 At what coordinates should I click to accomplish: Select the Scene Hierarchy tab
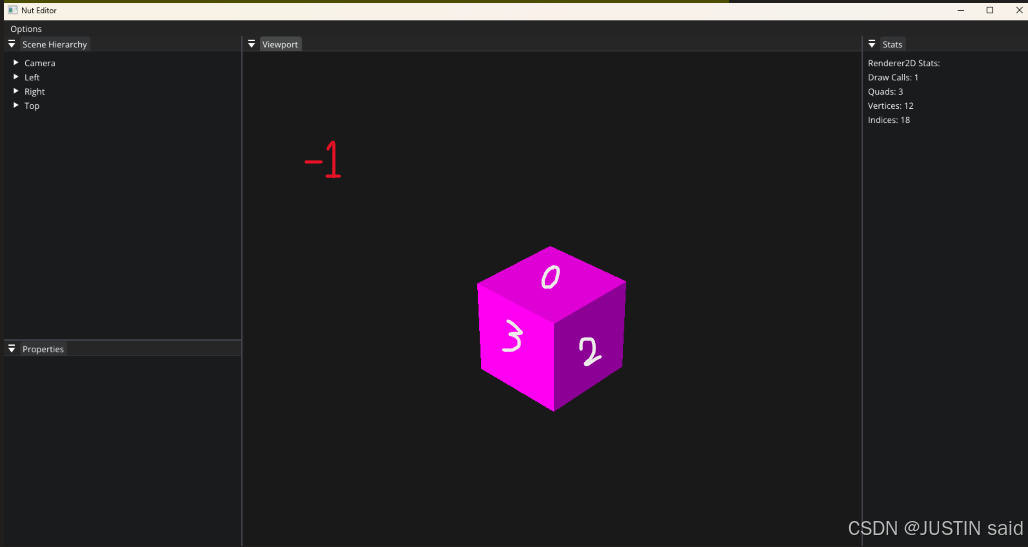(x=54, y=44)
